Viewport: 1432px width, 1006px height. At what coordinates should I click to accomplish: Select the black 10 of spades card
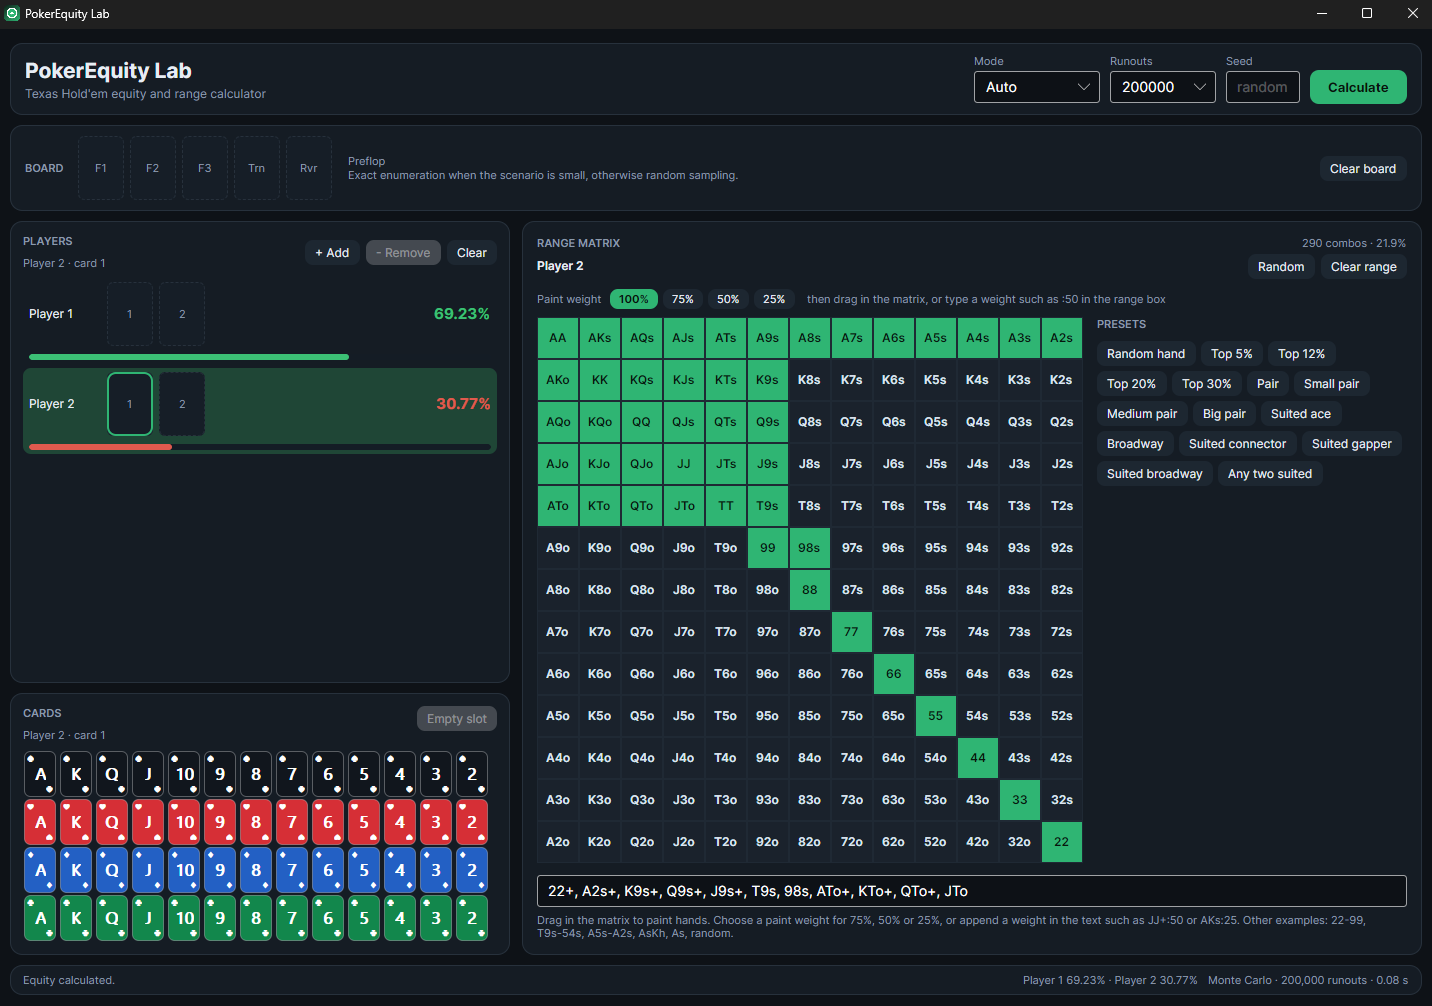[184, 774]
